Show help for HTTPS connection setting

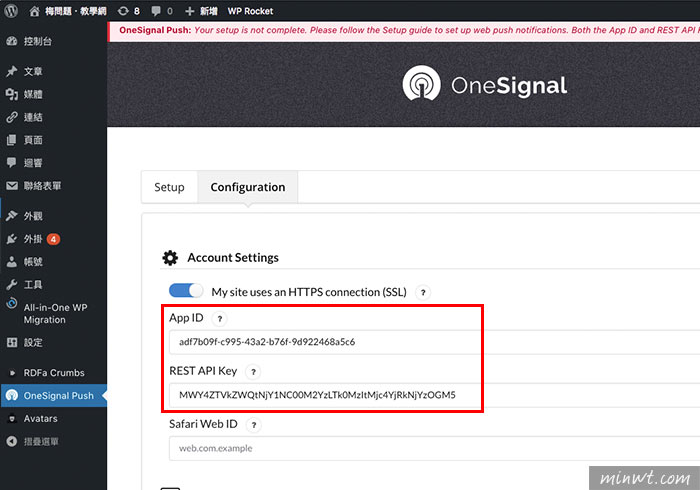click(423, 293)
